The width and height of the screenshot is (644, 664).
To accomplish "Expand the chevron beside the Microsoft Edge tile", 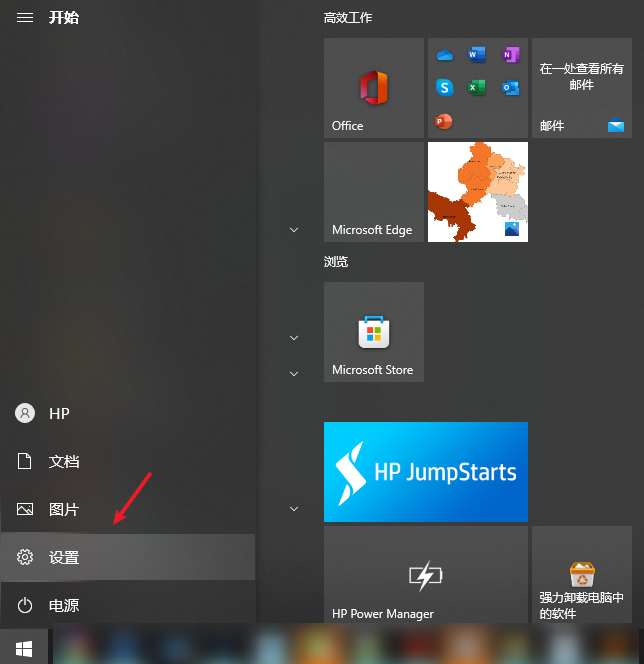I will [x=294, y=230].
